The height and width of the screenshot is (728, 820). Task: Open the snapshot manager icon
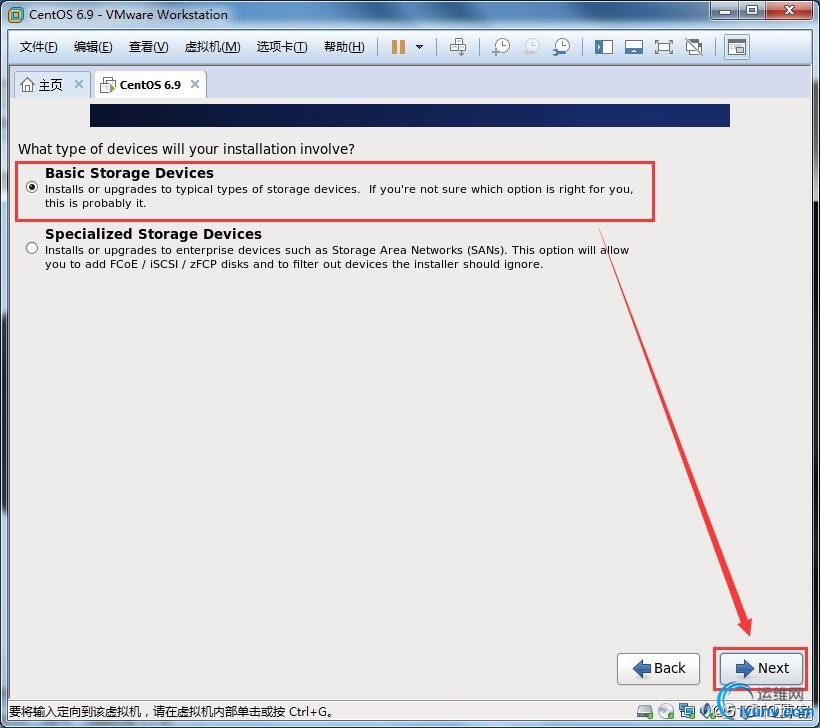(562, 47)
